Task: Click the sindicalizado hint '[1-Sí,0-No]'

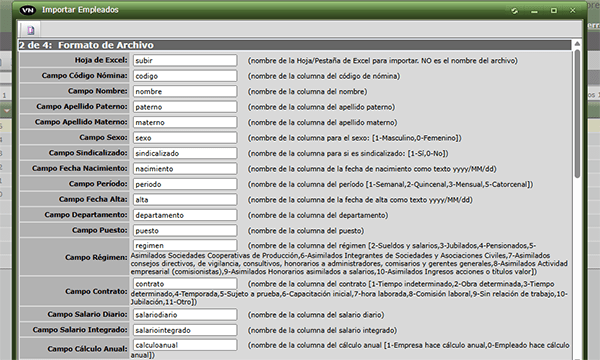Action: pyautogui.click(x=428, y=153)
